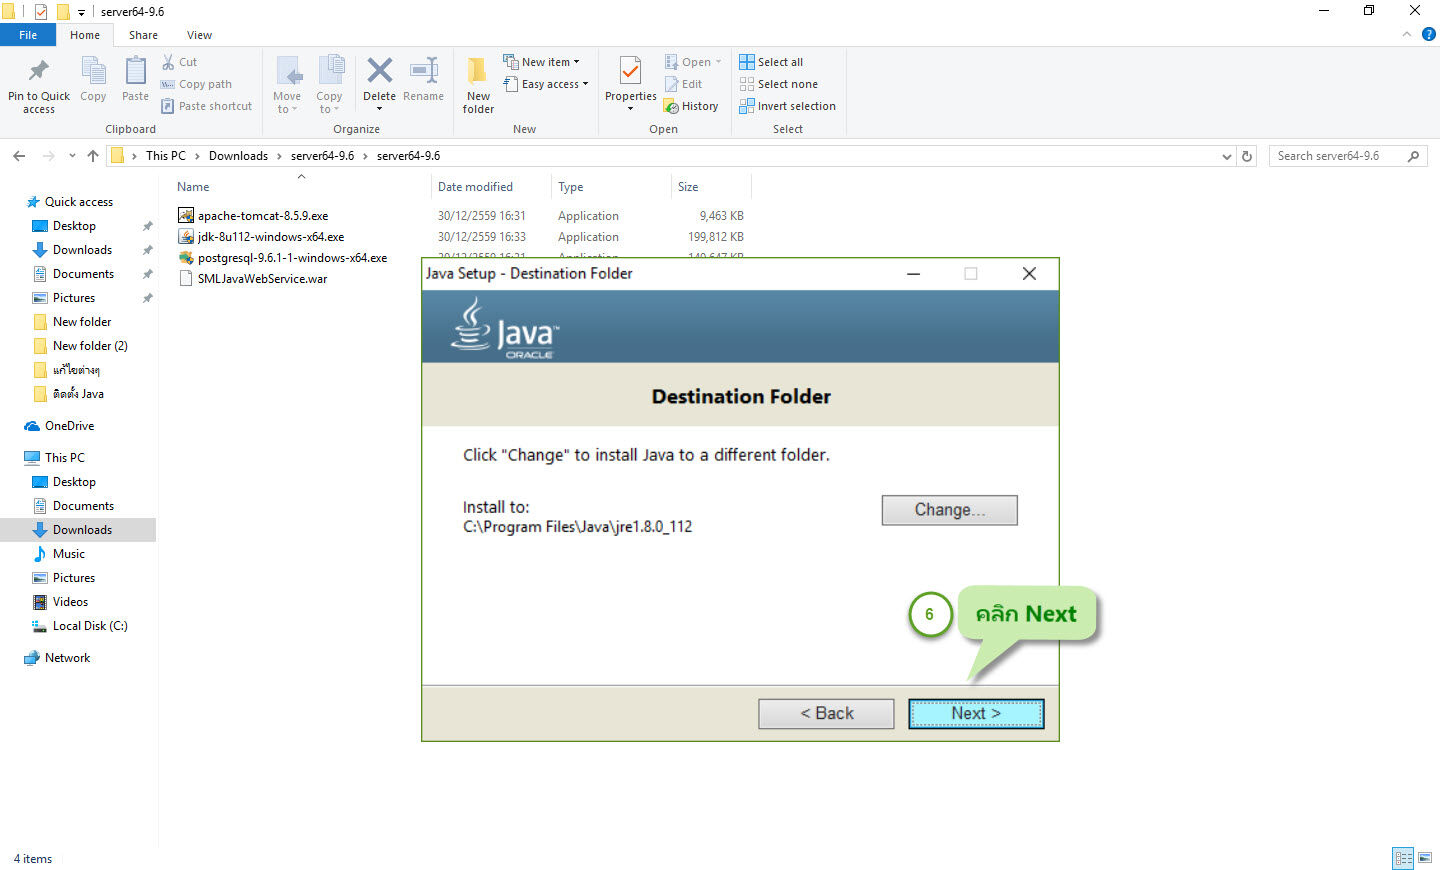The image size is (1440, 870).
Task: Click This PC in address breadcrumb
Action: point(165,156)
